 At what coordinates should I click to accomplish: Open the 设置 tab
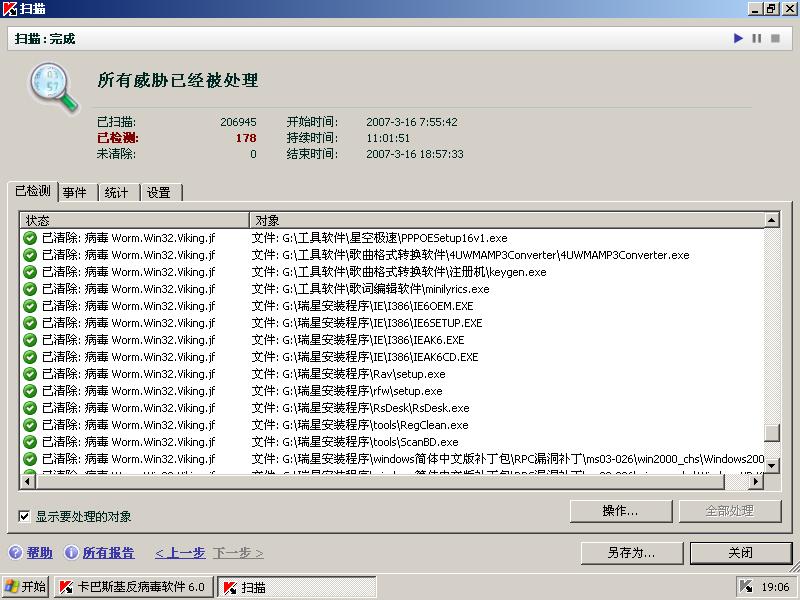[159, 193]
